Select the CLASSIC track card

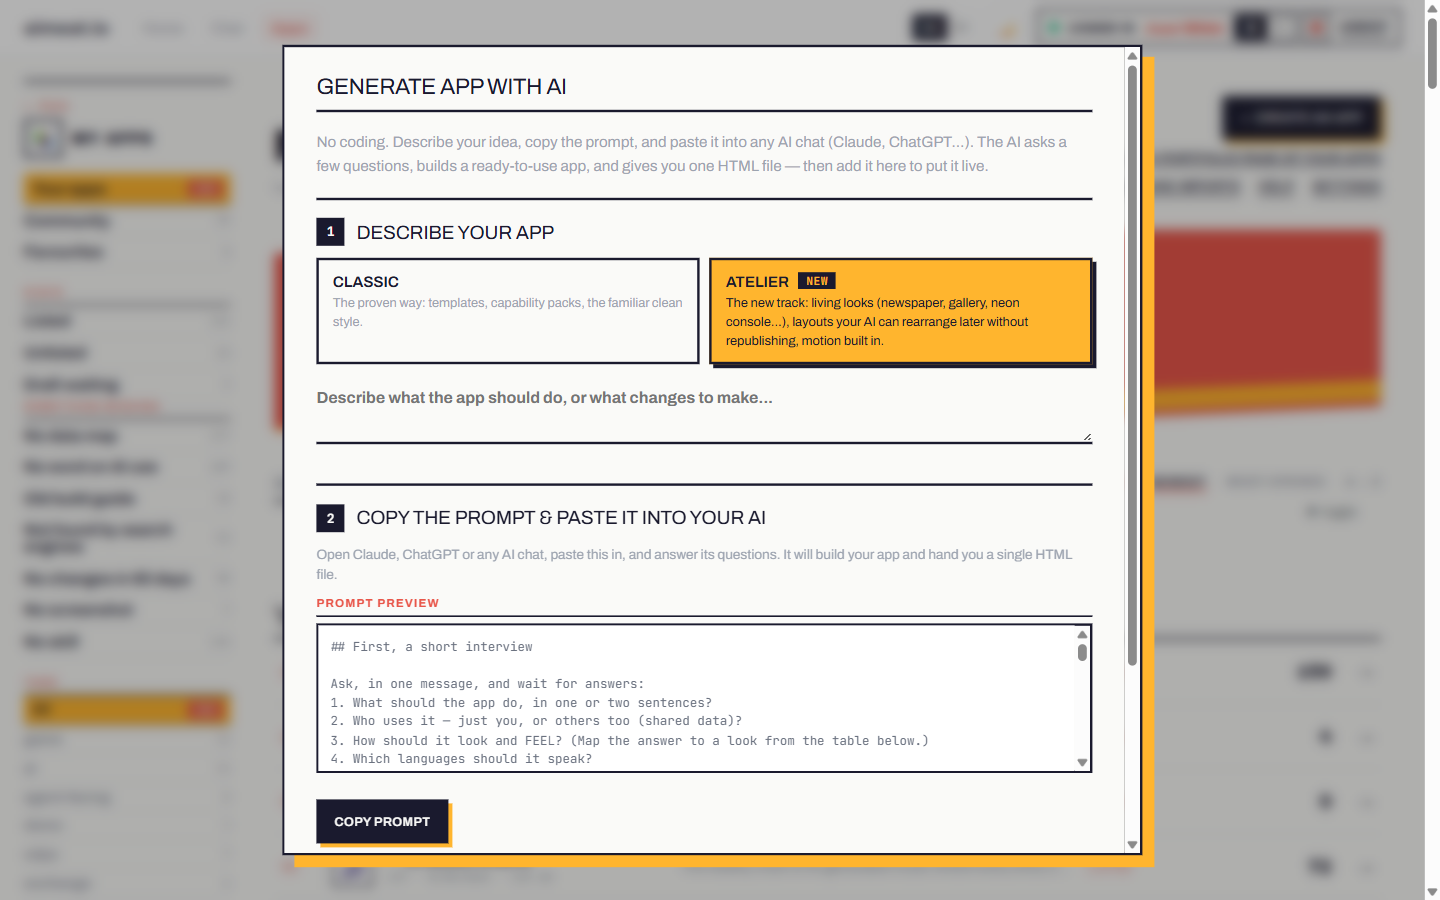(508, 311)
